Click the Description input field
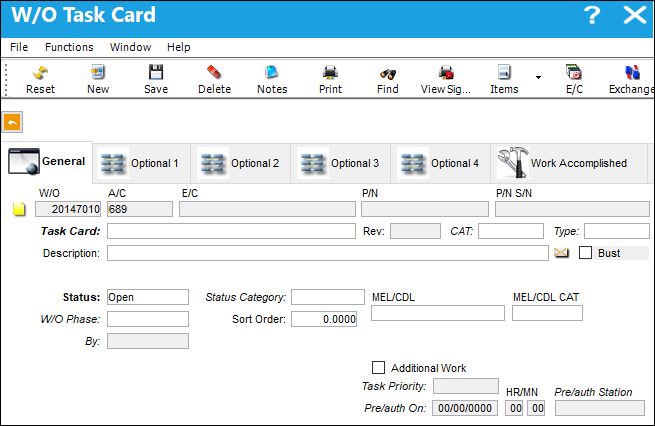 tap(328, 253)
